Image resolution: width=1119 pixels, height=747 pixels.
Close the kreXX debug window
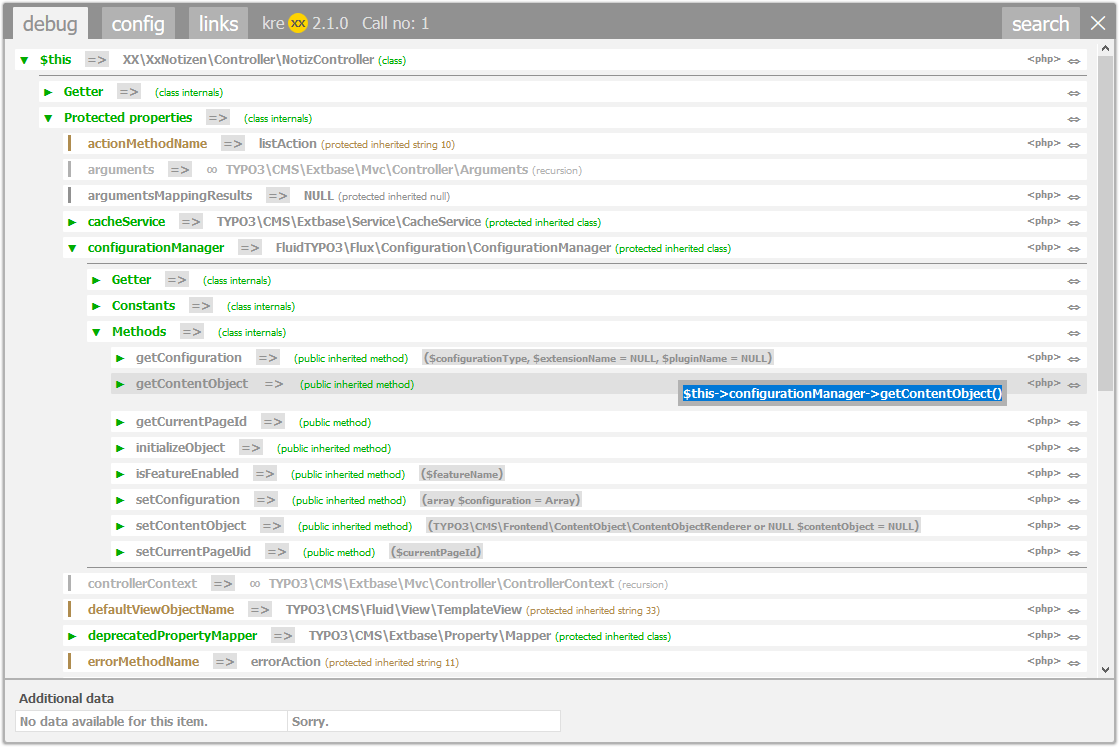click(1098, 24)
